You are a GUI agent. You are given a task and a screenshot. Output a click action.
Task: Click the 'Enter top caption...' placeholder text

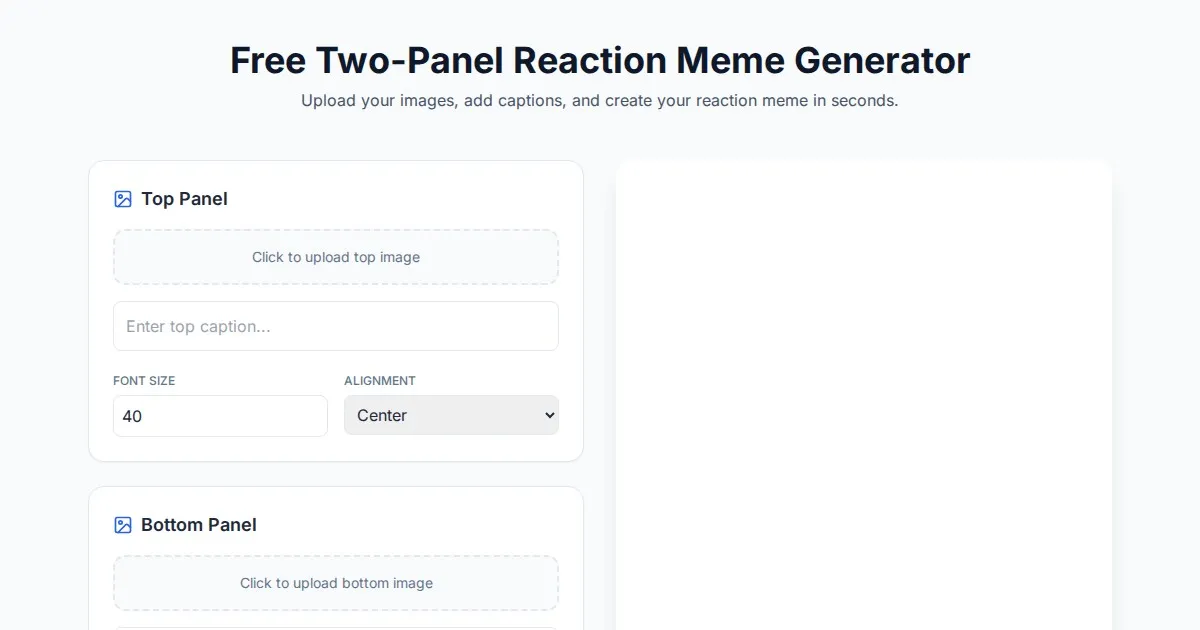click(x=198, y=326)
